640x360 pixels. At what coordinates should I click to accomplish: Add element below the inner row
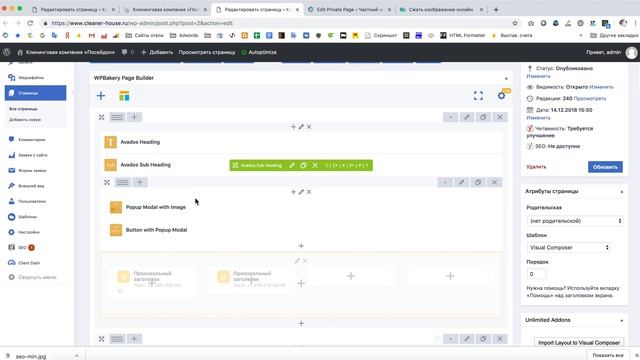pos(301,246)
